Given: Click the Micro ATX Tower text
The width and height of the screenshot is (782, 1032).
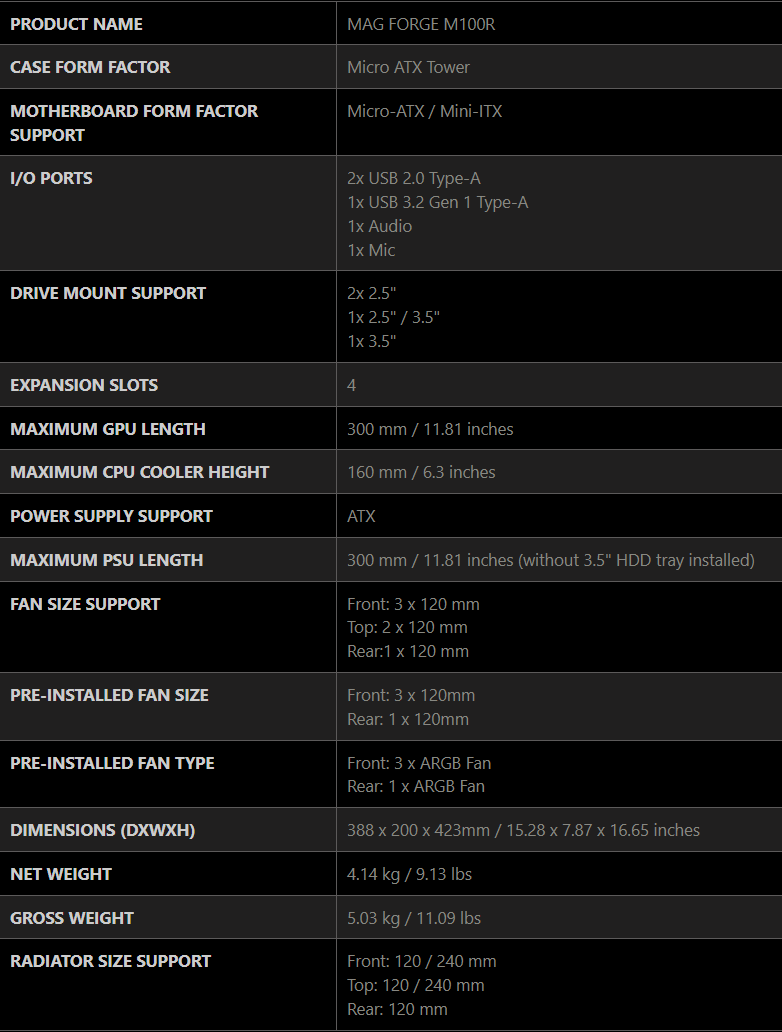Looking at the screenshot, I should point(408,67).
